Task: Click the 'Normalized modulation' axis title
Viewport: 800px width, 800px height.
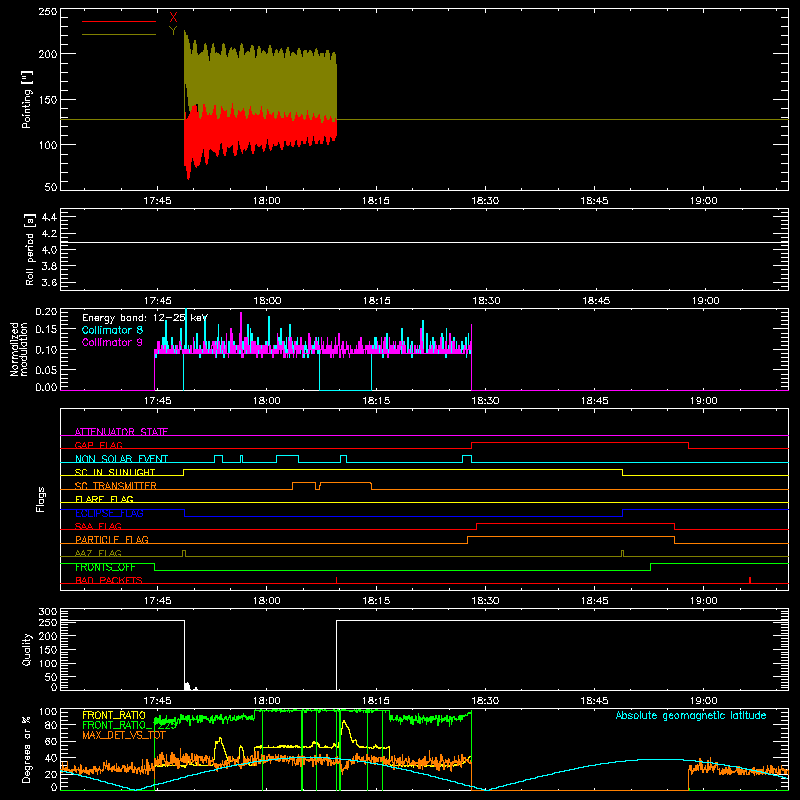Action: point(19,349)
